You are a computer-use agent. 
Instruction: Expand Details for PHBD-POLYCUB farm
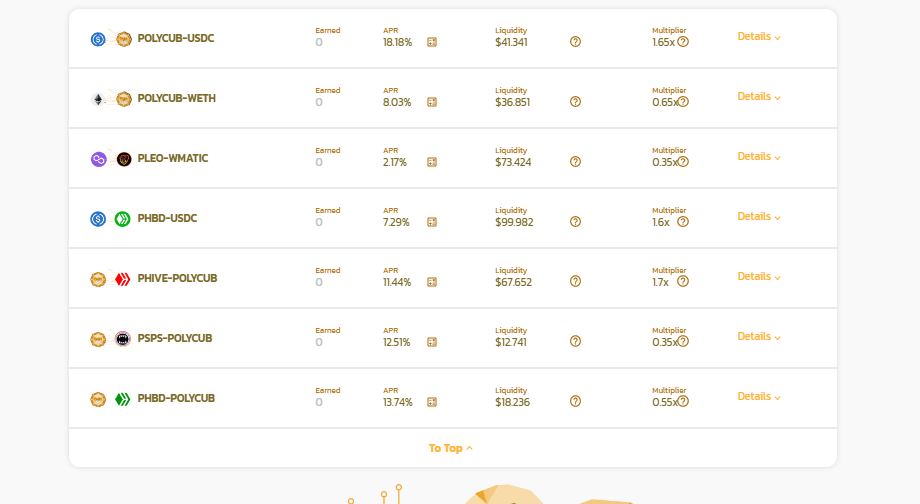click(759, 397)
